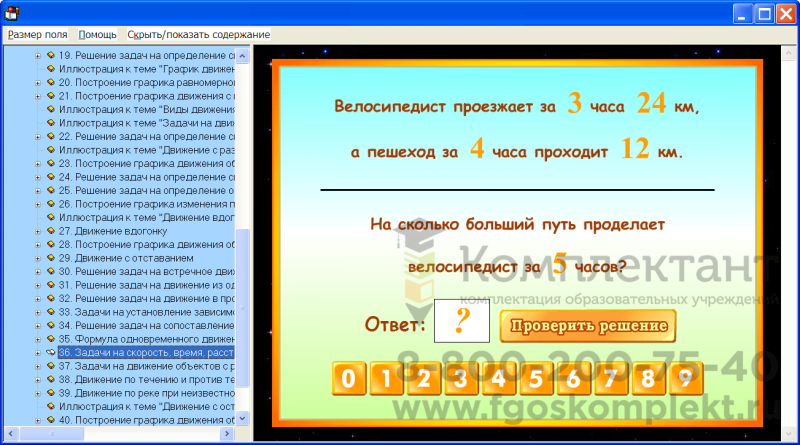This screenshot has width=800, height=445.
Task: Click tree panel scroll down arrow
Action: click(x=242, y=418)
